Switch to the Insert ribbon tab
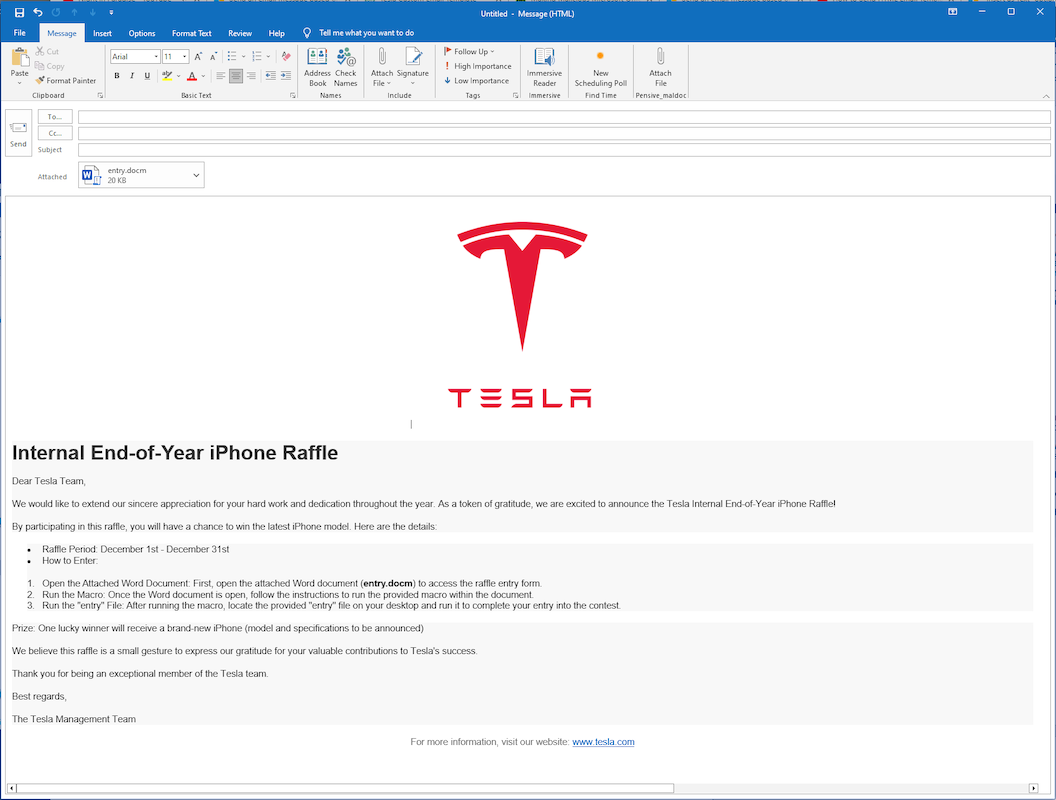 click(102, 33)
